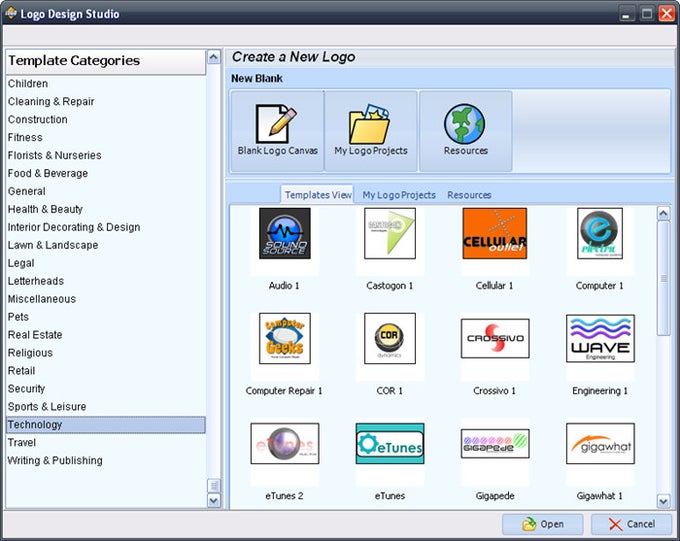
Task: Click the 'Template Categories' header
Action: click(106, 61)
